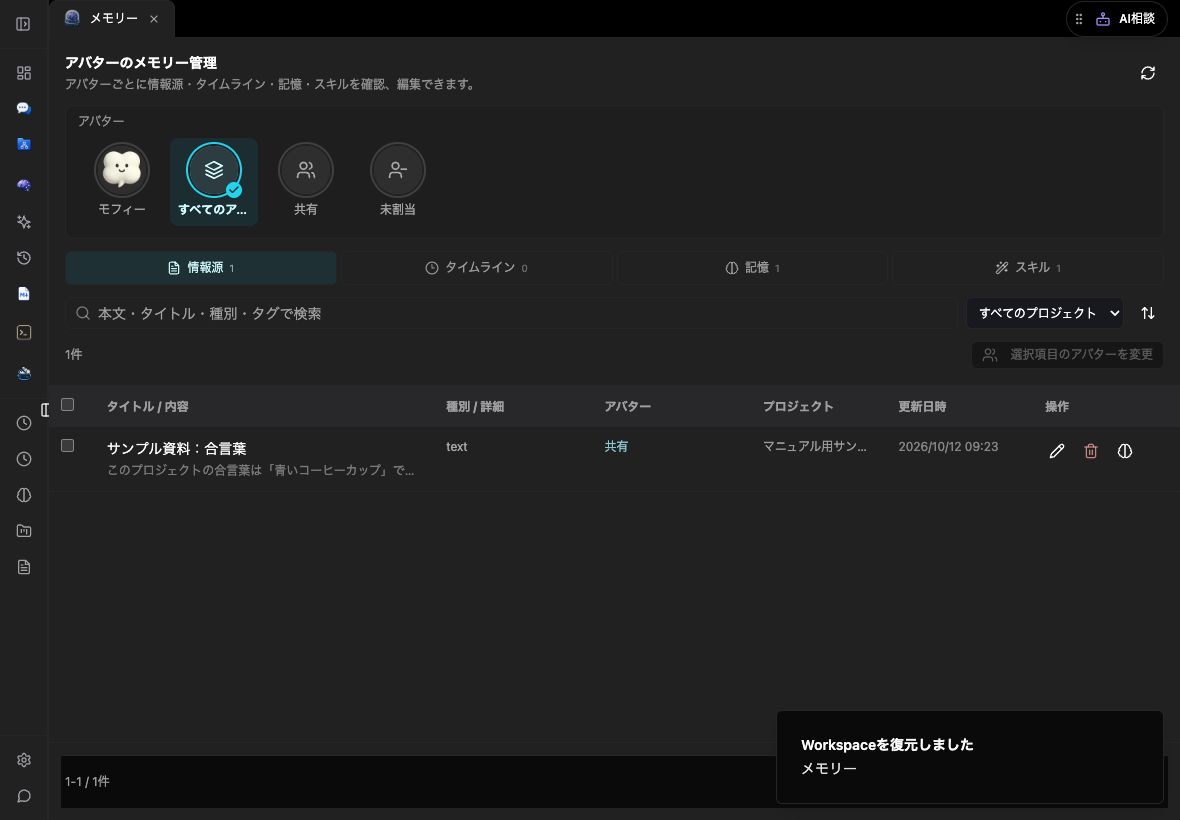Select the 共有 avatar filter
This screenshot has width=1180, height=820.
(306, 181)
